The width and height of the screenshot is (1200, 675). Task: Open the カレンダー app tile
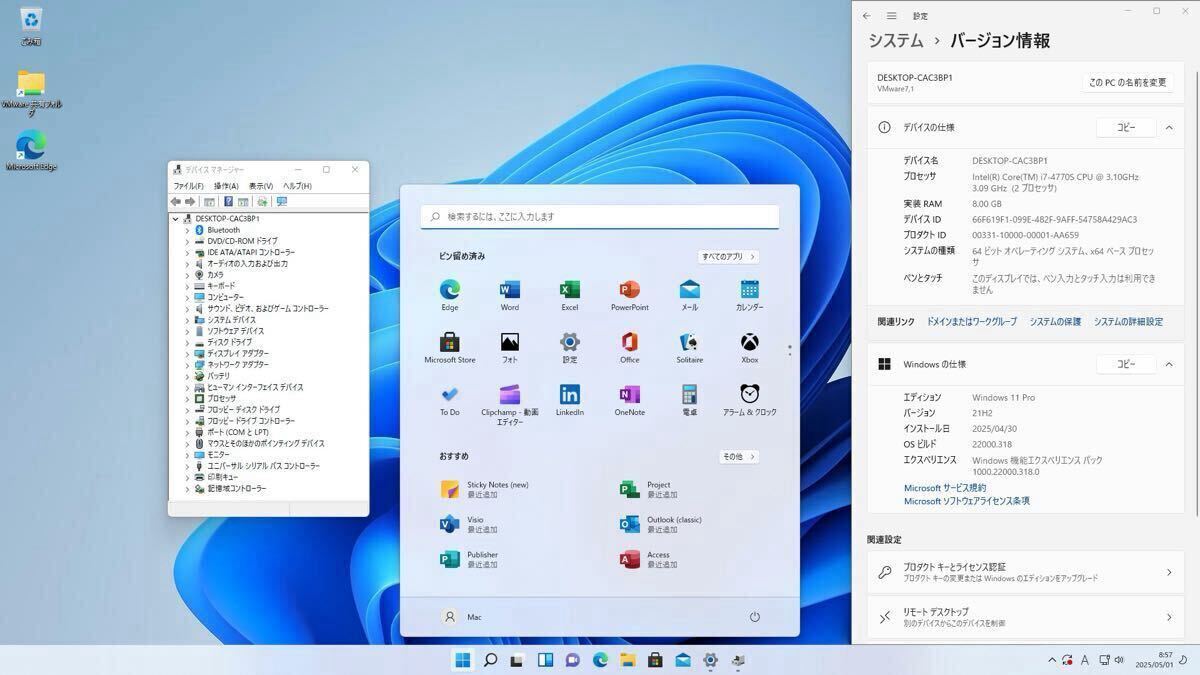750,295
